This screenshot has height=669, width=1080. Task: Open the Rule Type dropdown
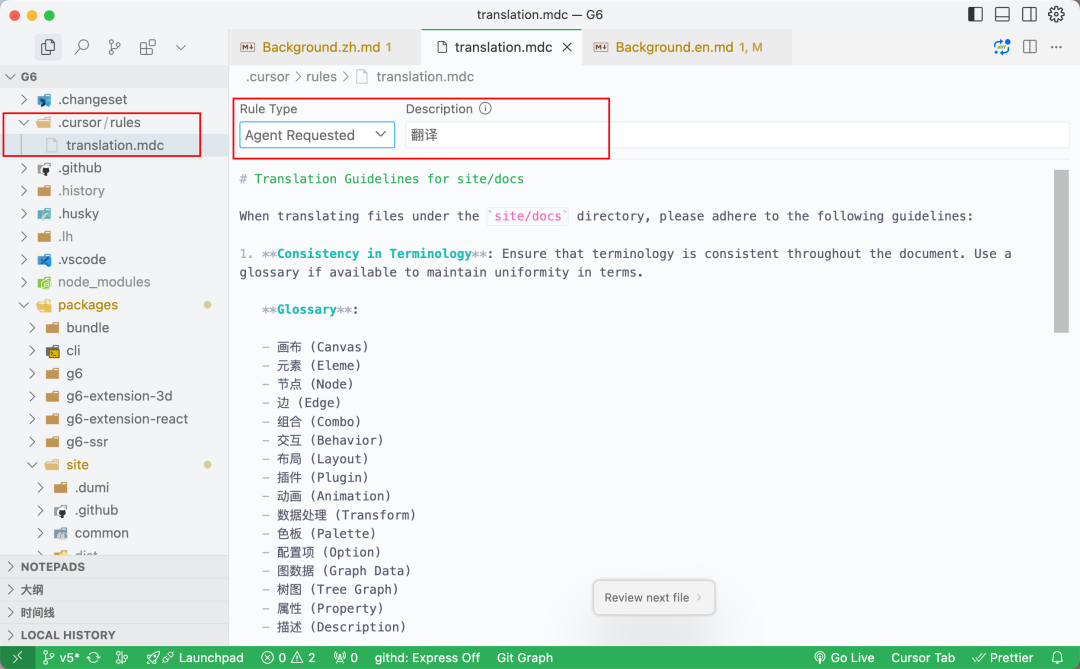tap(317, 135)
